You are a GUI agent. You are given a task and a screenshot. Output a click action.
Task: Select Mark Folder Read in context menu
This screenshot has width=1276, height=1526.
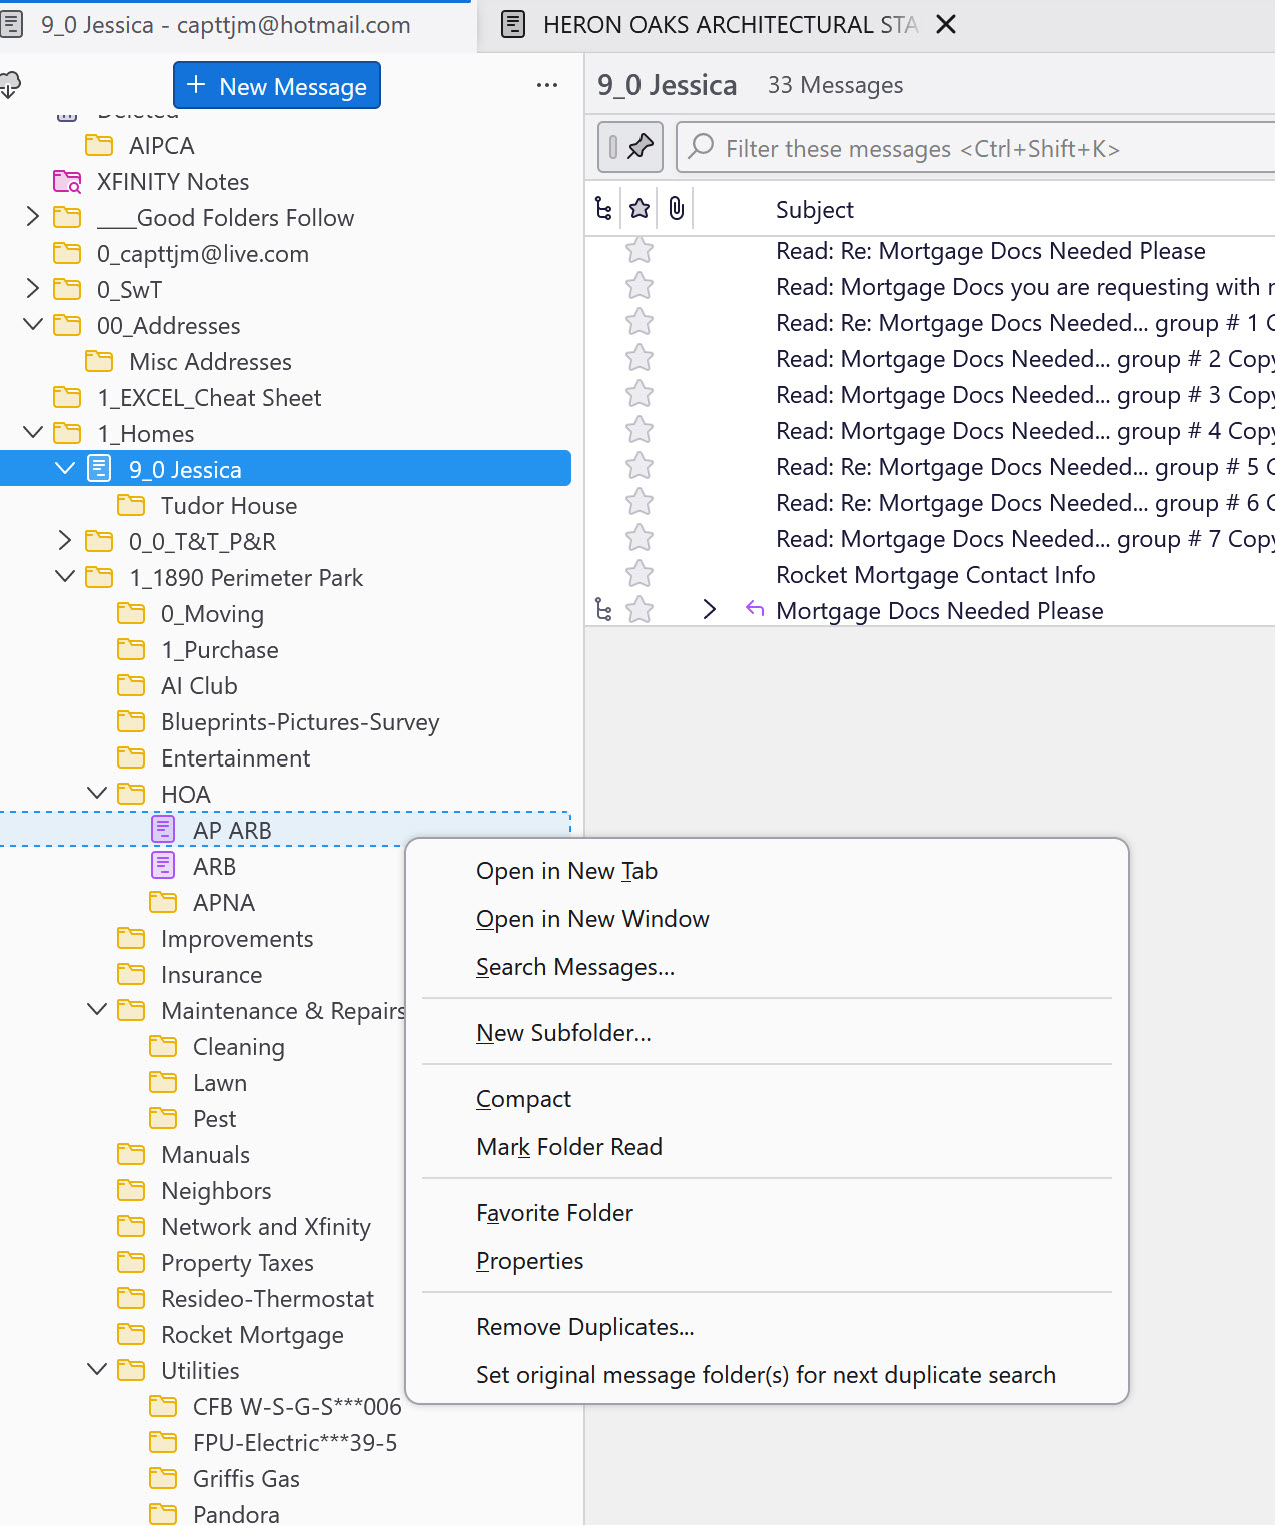pos(569,1147)
